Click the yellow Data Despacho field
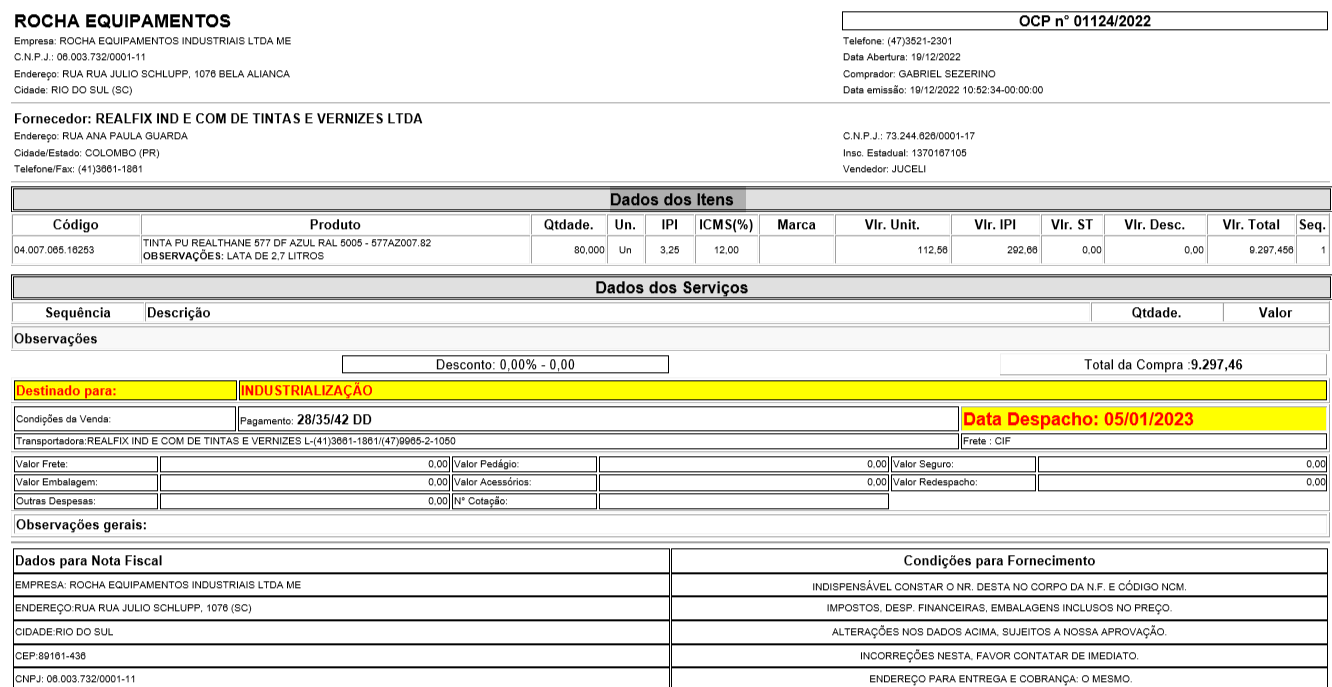Screen dimensions: 1332x687 1142,419
